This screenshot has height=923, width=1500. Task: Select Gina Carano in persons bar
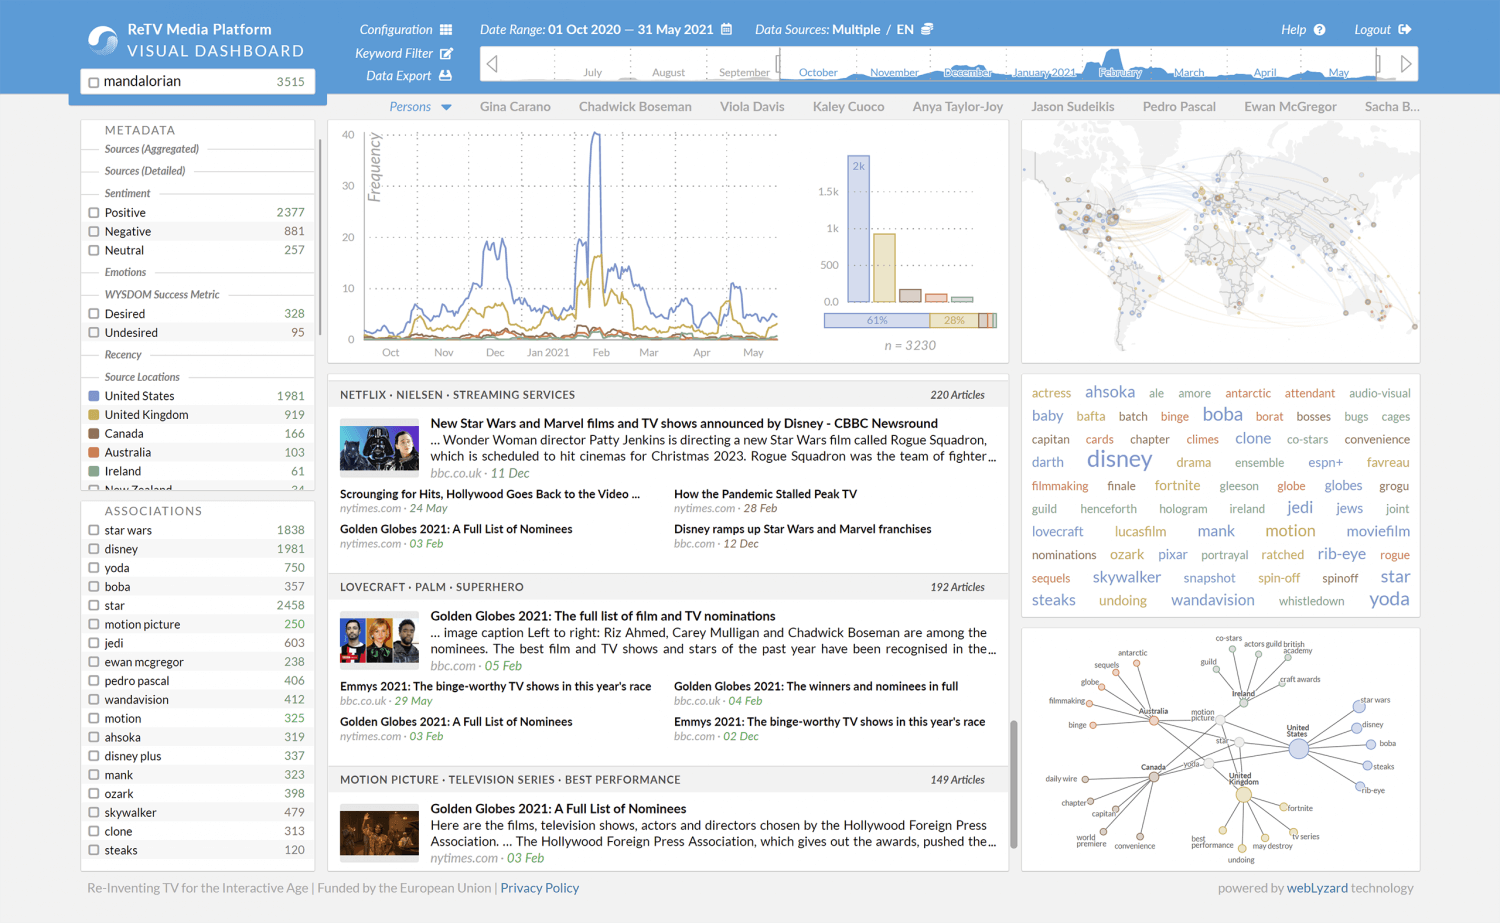click(x=515, y=107)
